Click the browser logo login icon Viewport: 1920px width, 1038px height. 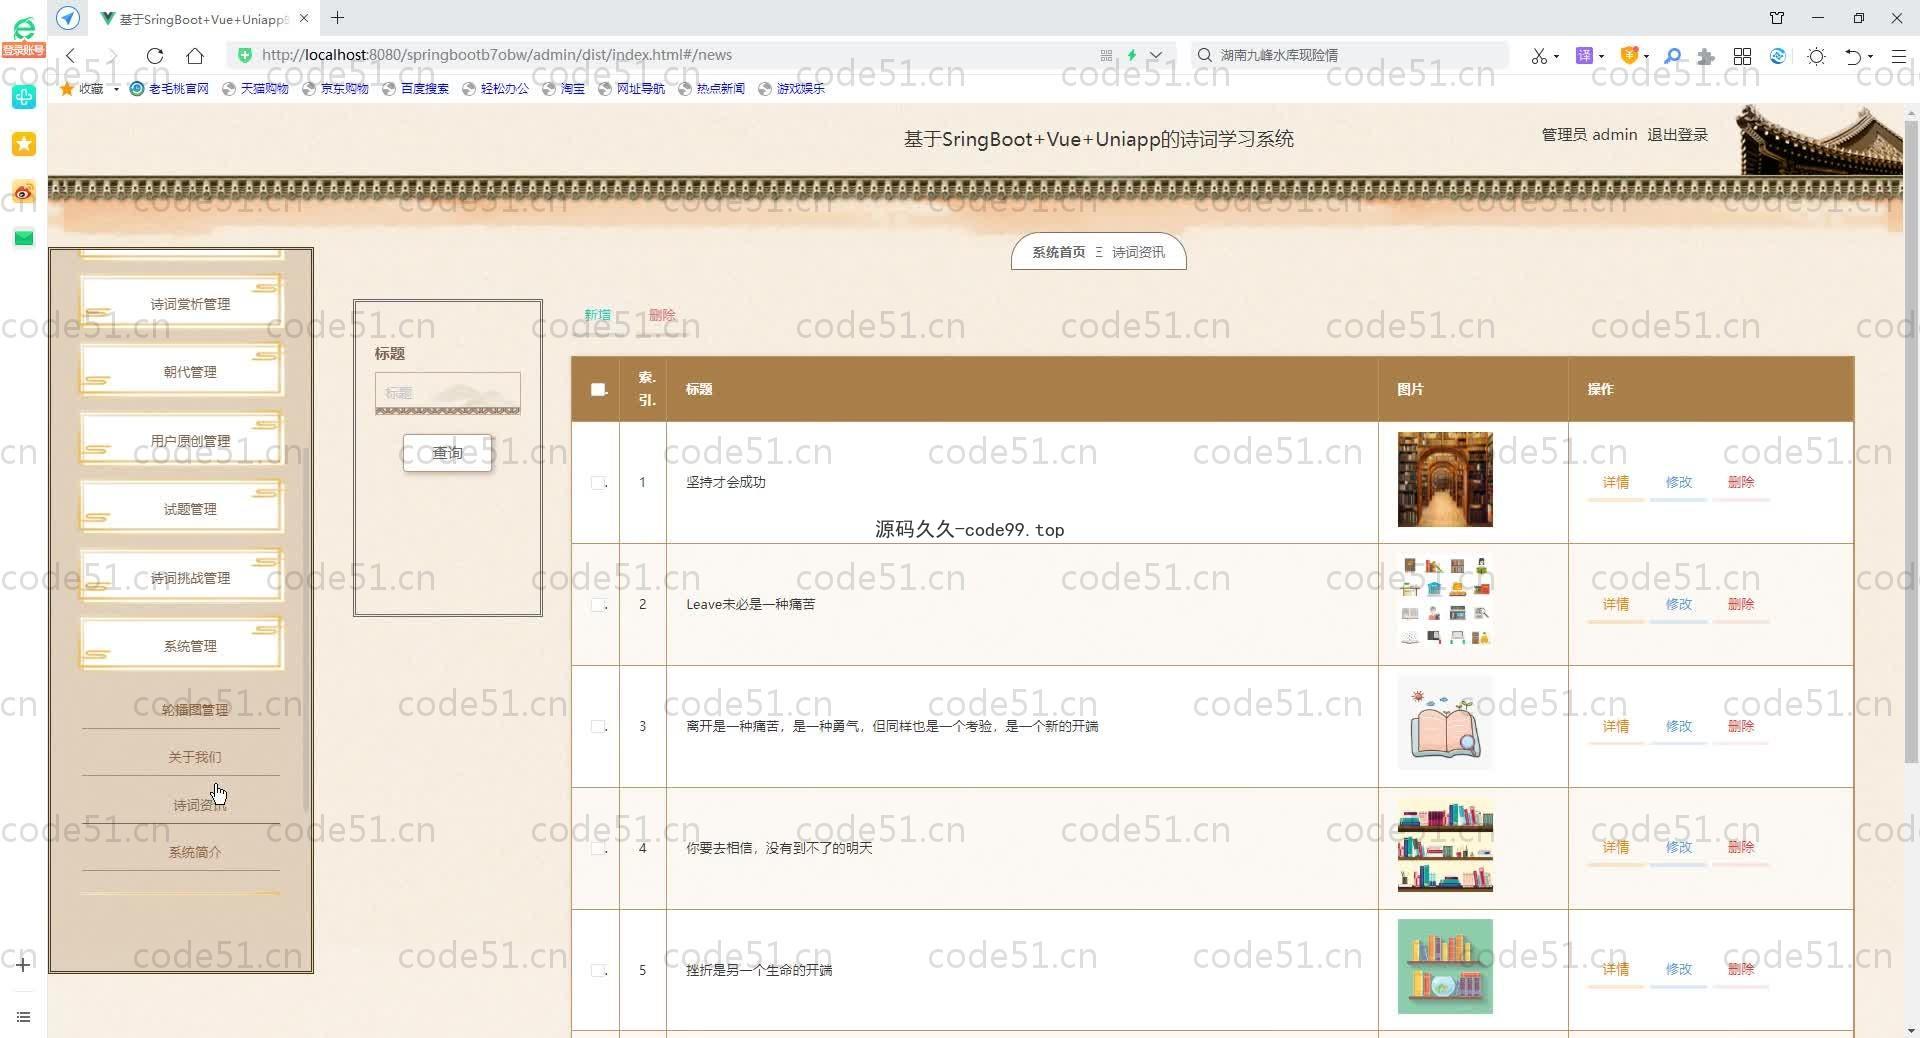click(24, 36)
